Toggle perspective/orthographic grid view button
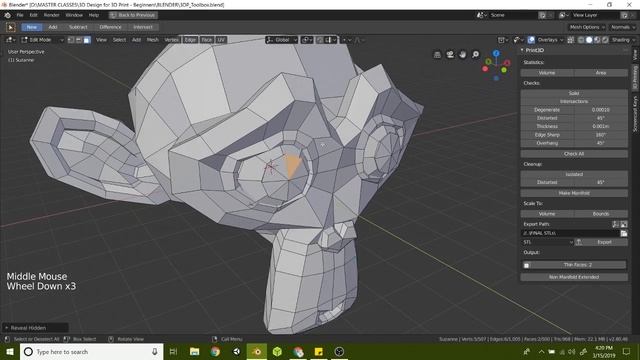This screenshot has height=360, width=640. tap(437, 55)
